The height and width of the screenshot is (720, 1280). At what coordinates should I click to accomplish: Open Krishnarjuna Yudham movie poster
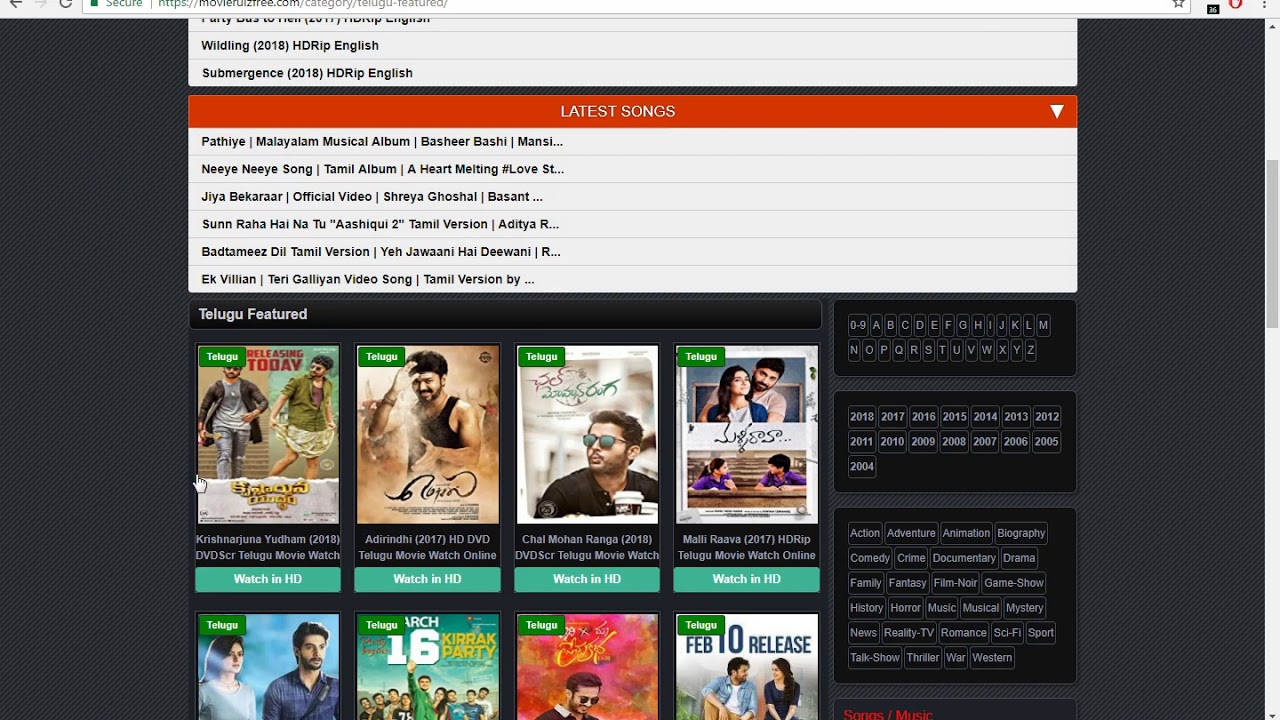pos(268,435)
